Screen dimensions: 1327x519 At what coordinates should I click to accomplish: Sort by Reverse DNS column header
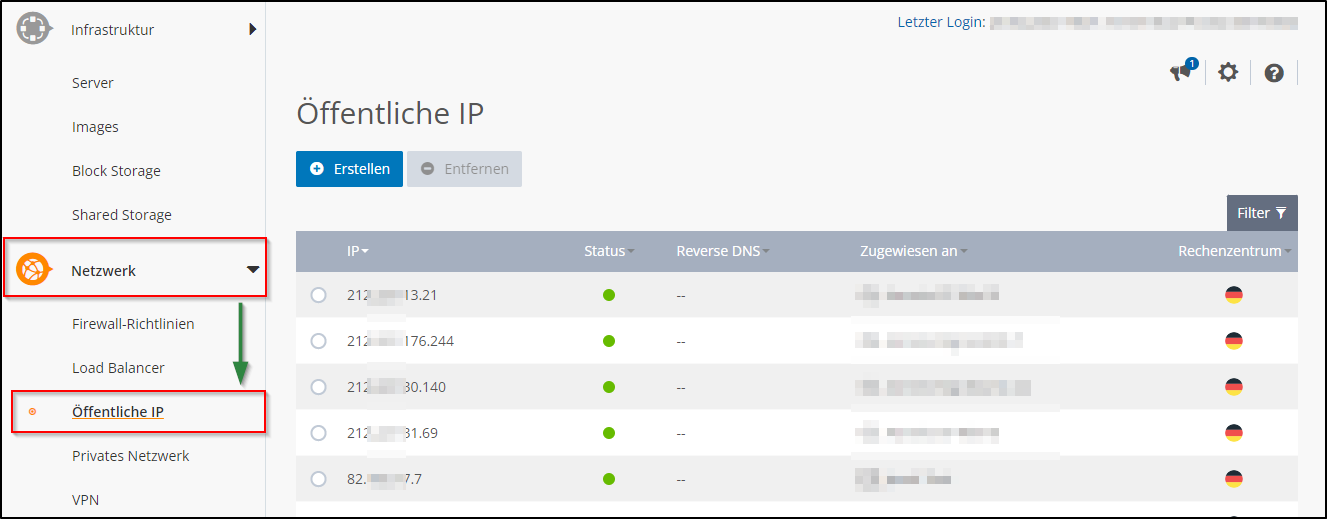pos(722,251)
